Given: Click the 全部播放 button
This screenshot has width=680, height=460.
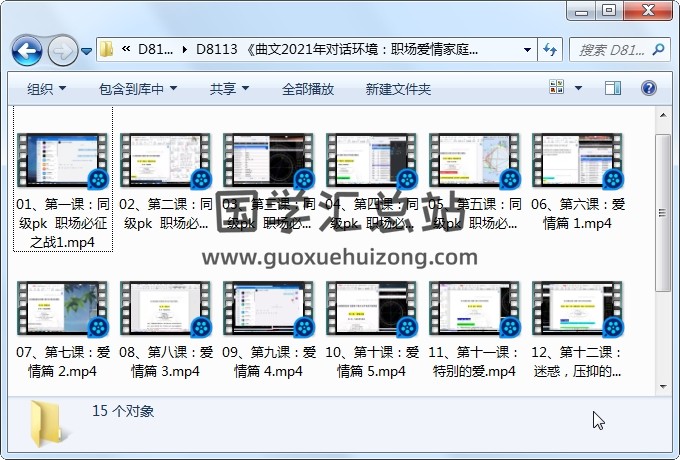Looking at the screenshot, I should tap(308, 89).
